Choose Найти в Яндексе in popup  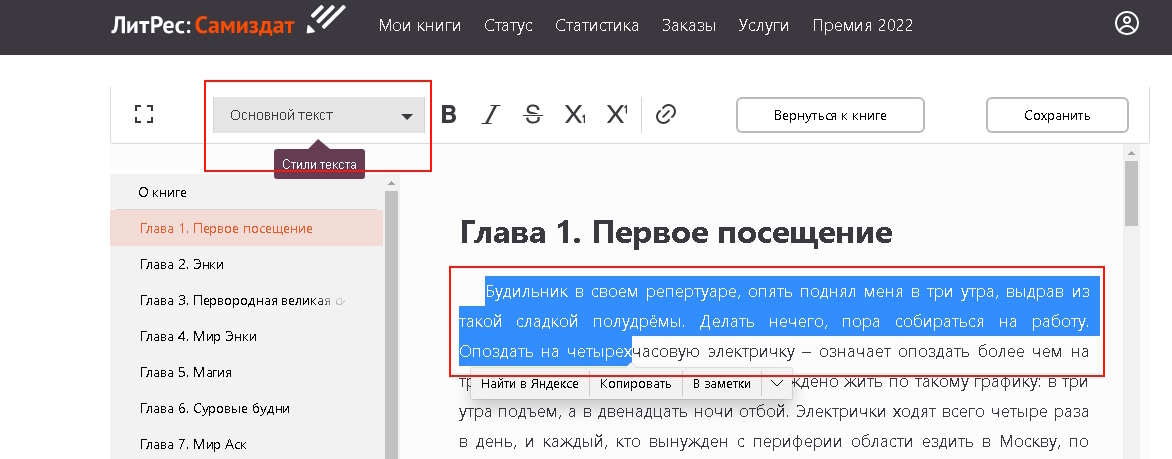pyautogui.click(x=529, y=383)
